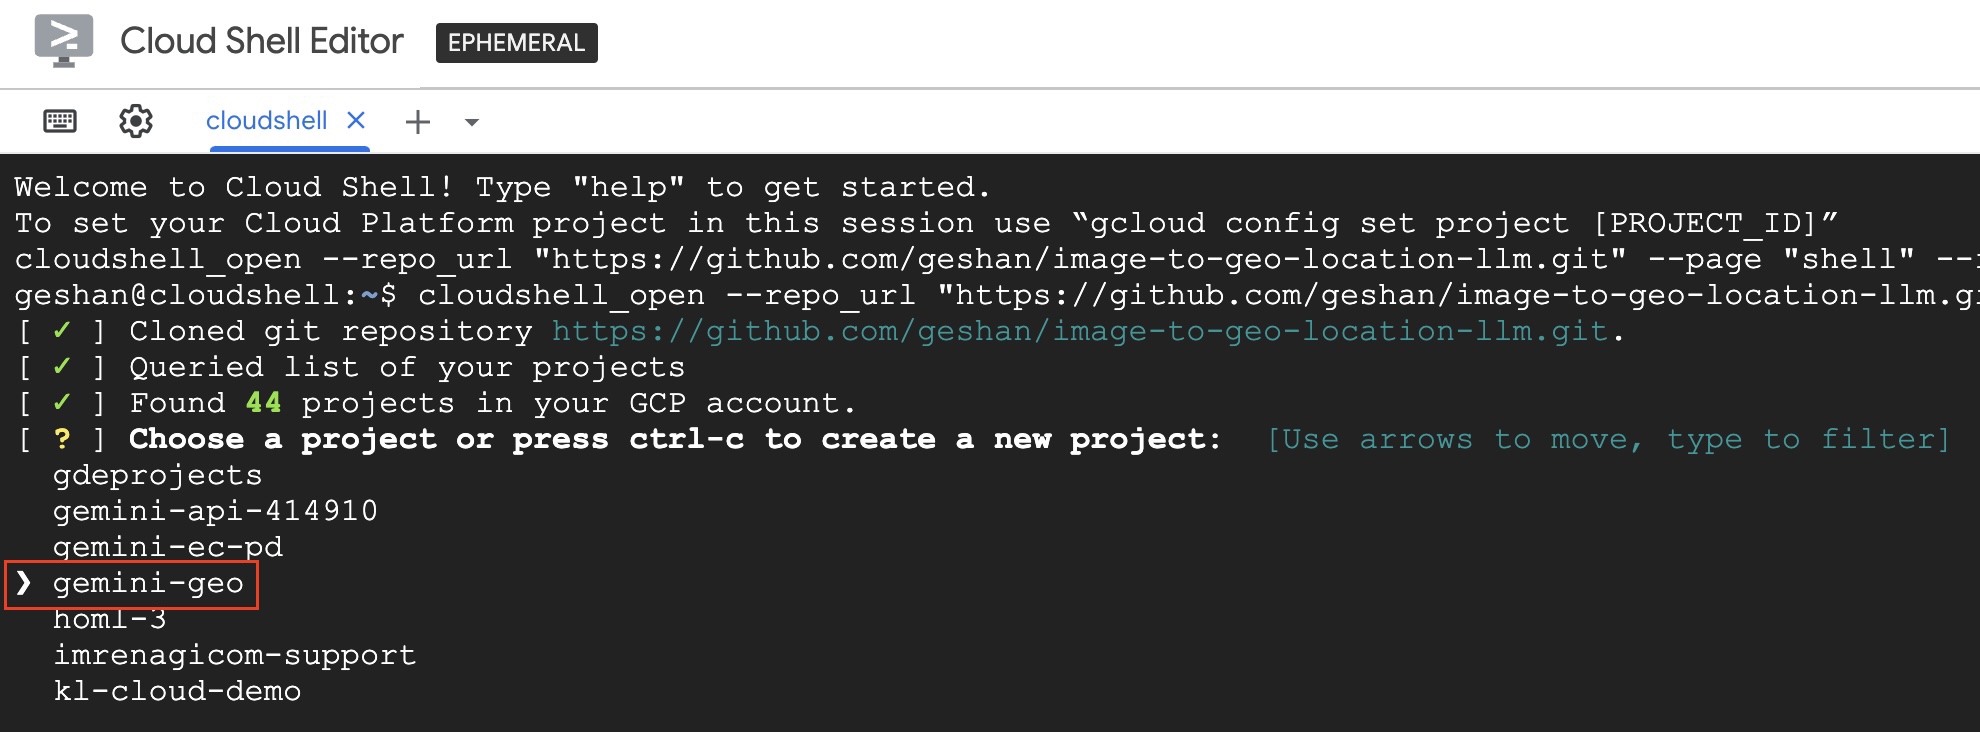Click the green checkmark beside 'Cloned git repository'
This screenshot has width=1980, height=732.
(x=62, y=330)
